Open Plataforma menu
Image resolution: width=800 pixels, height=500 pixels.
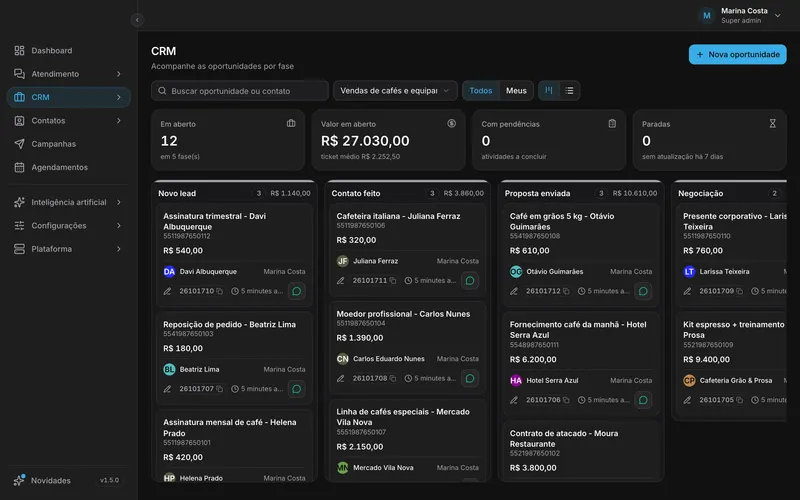(69, 249)
